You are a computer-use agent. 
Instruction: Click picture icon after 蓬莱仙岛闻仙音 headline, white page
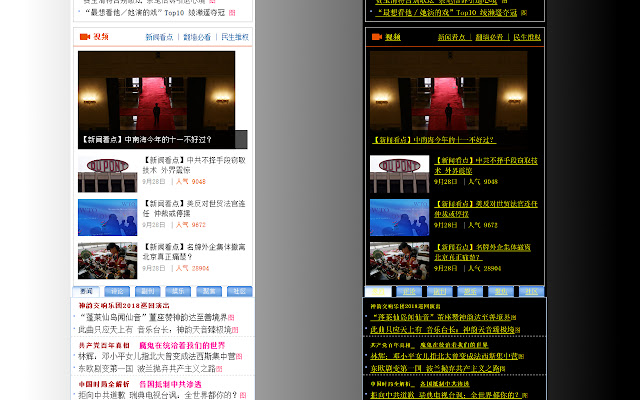pyautogui.click(x=231, y=318)
